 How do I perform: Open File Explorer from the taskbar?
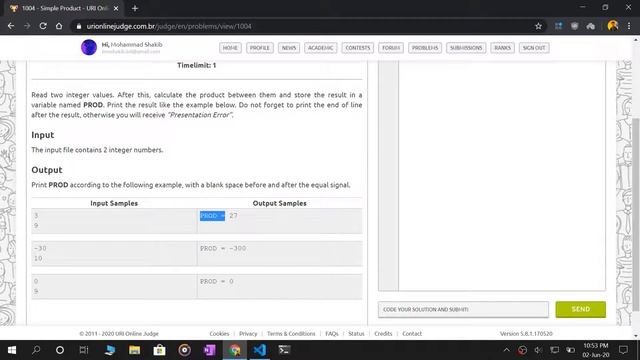pos(134,350)
